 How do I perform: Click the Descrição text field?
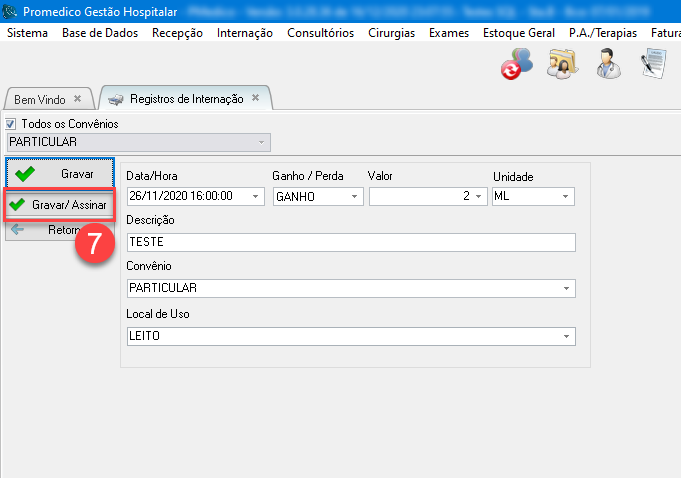(x=351, y=242)
